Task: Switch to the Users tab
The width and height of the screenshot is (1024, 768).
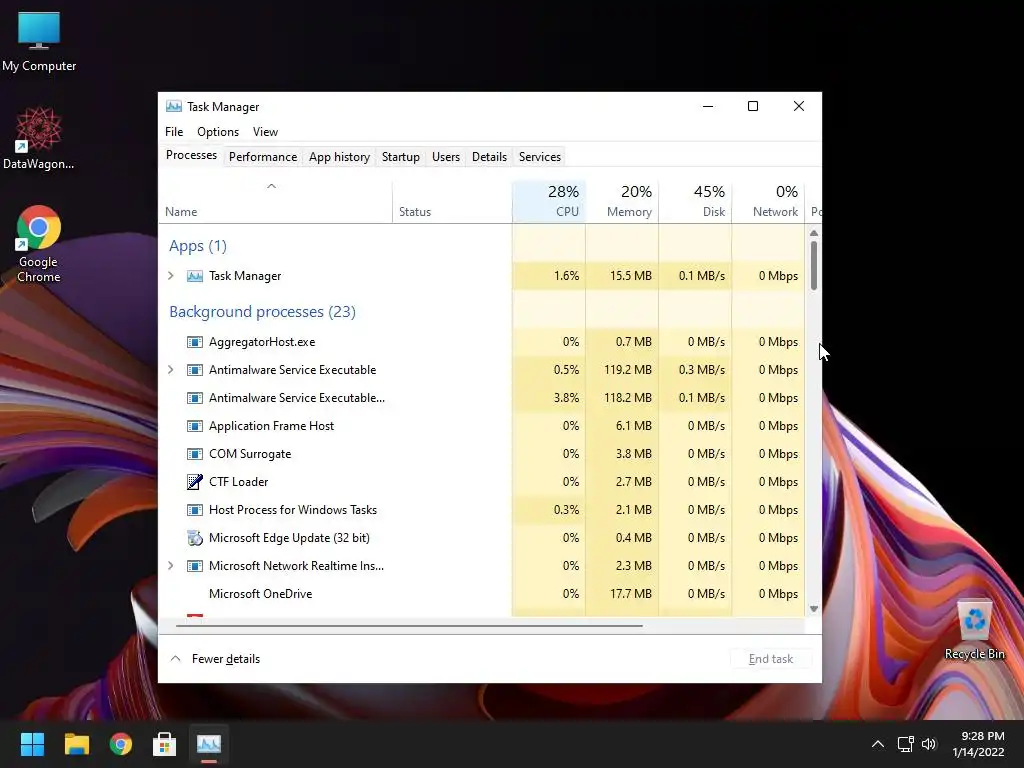Action: tap(445, 157)
